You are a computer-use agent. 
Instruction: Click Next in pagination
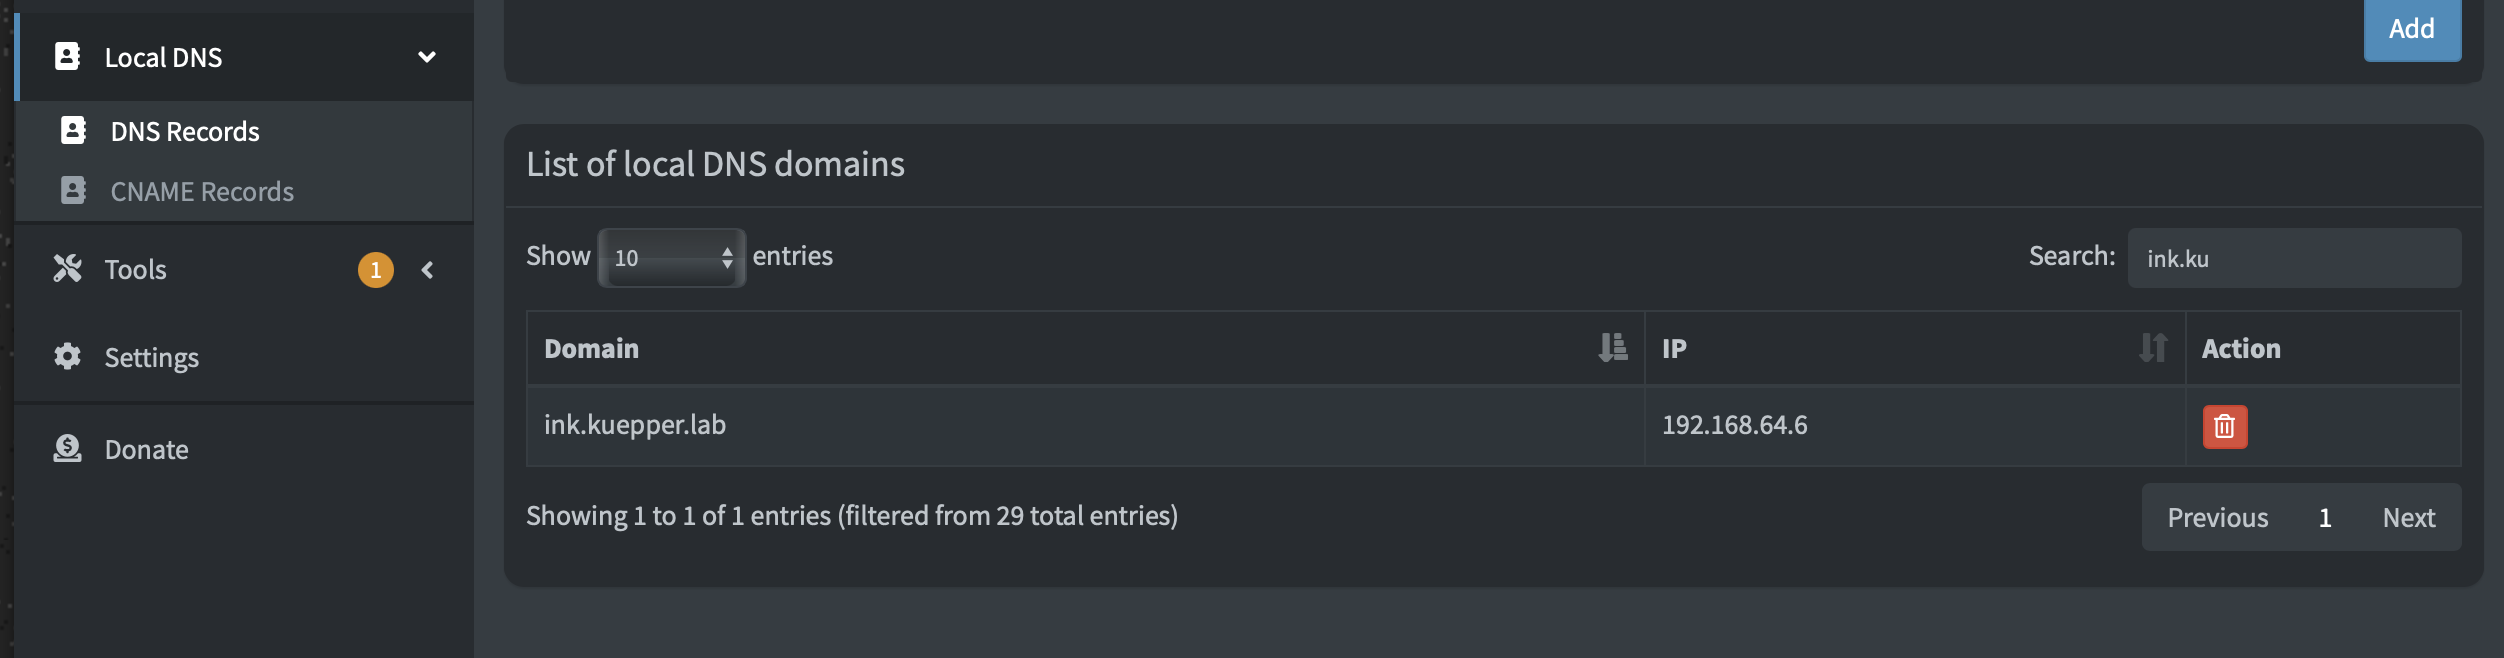pos(2408,517)
